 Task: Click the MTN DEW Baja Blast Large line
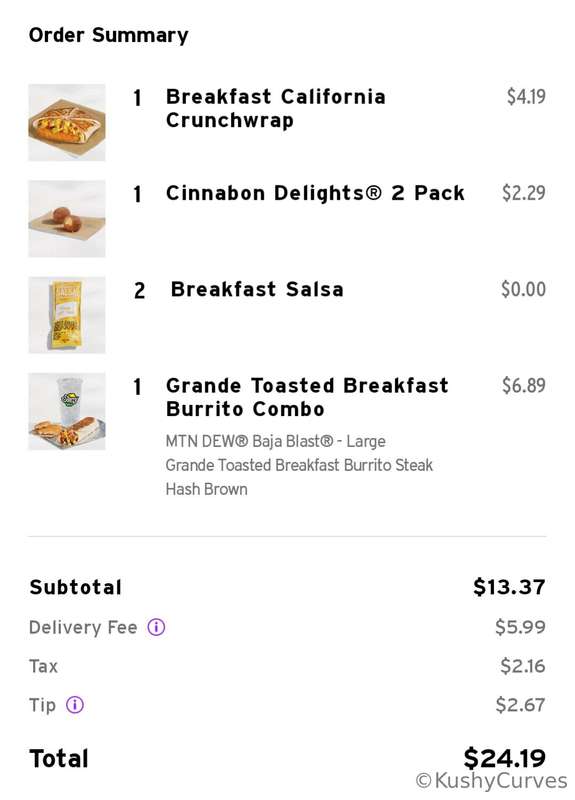pyautogui.click(x=276, y=441)
